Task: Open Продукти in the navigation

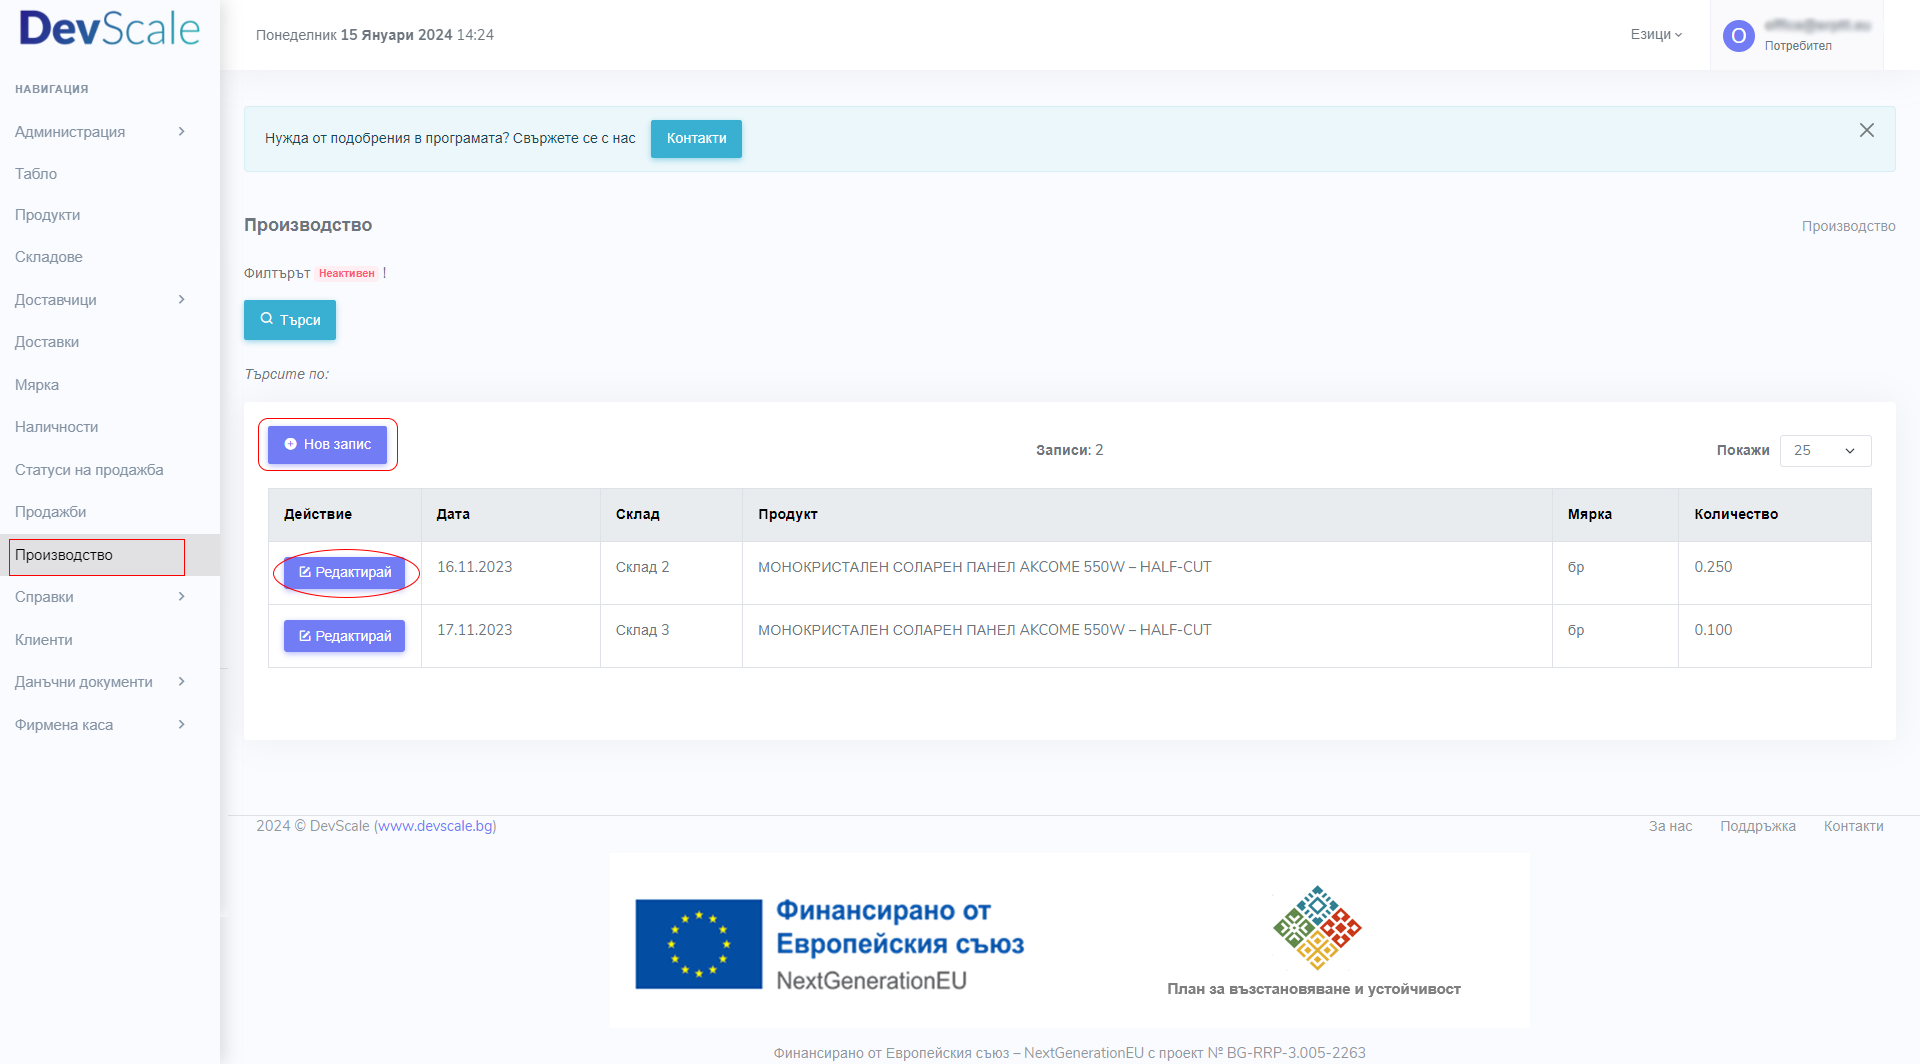Action: [47, 215]
